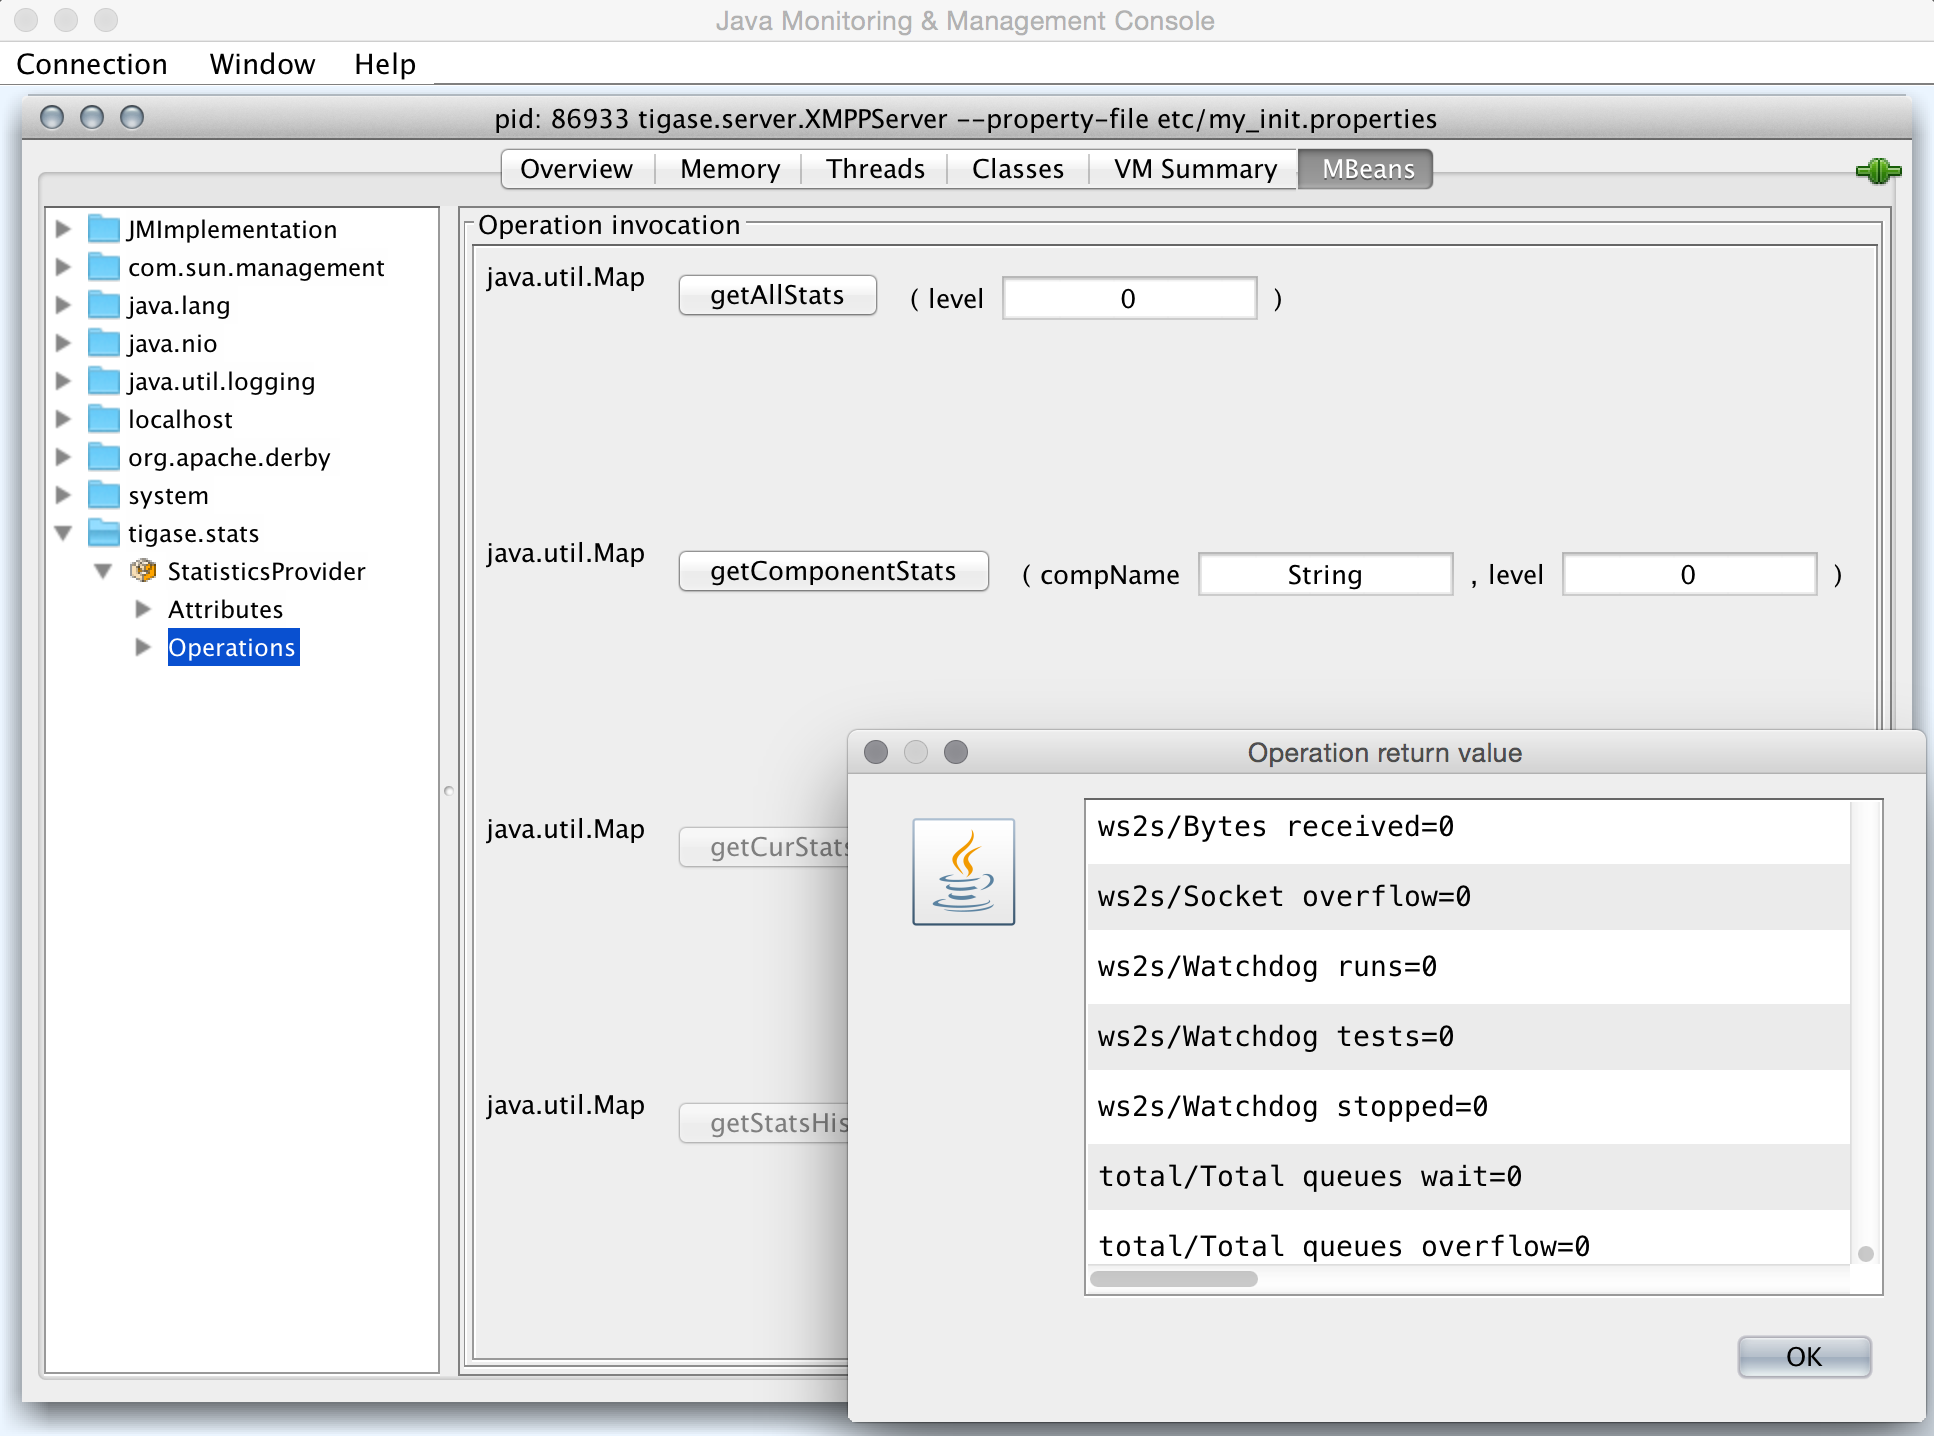This screenshot has height=1436, width=1934.
Task: Select the 'ws2s/Watchdog runs=0' row
Action: [x=1468, y=967]
